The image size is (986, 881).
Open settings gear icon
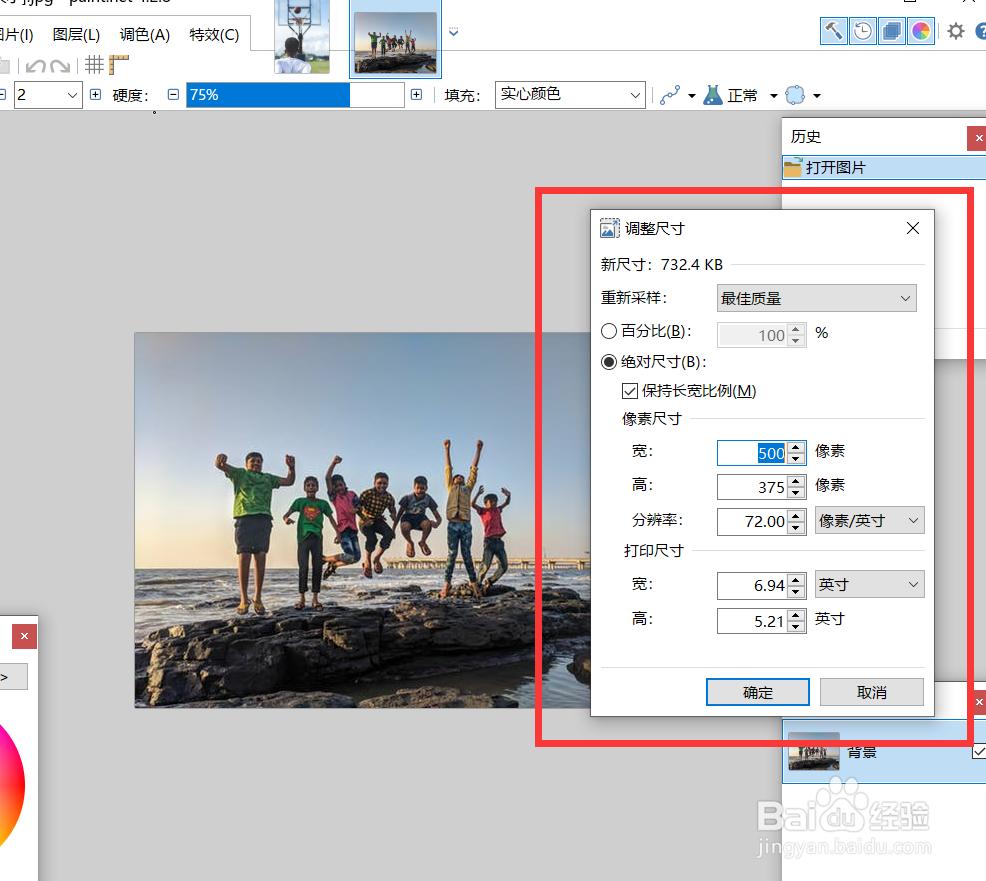956,31
